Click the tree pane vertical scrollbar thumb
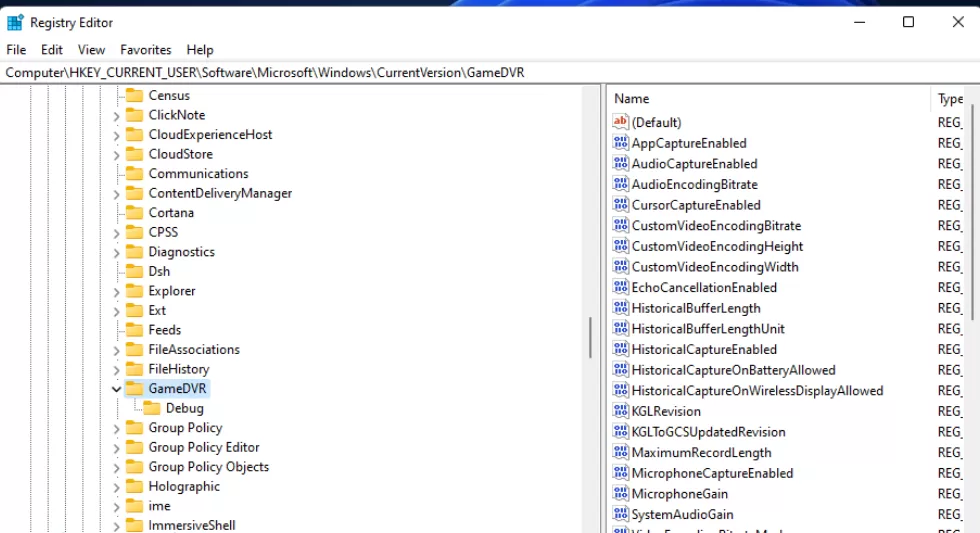The image size is (980, 533). (x=590, y=337)
